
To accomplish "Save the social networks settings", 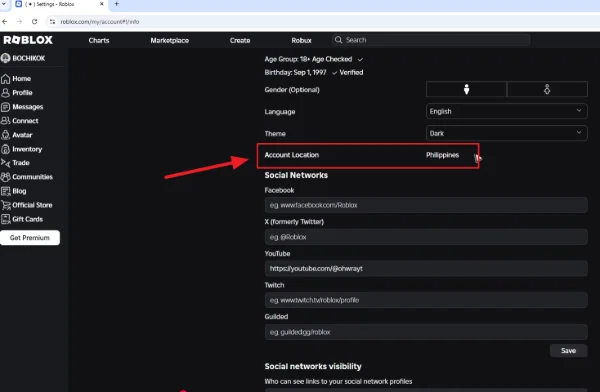I will [x=568, y=351].
